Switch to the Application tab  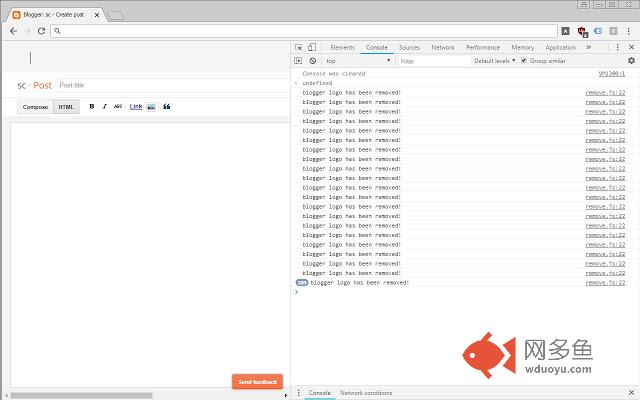tap(560, 47)
